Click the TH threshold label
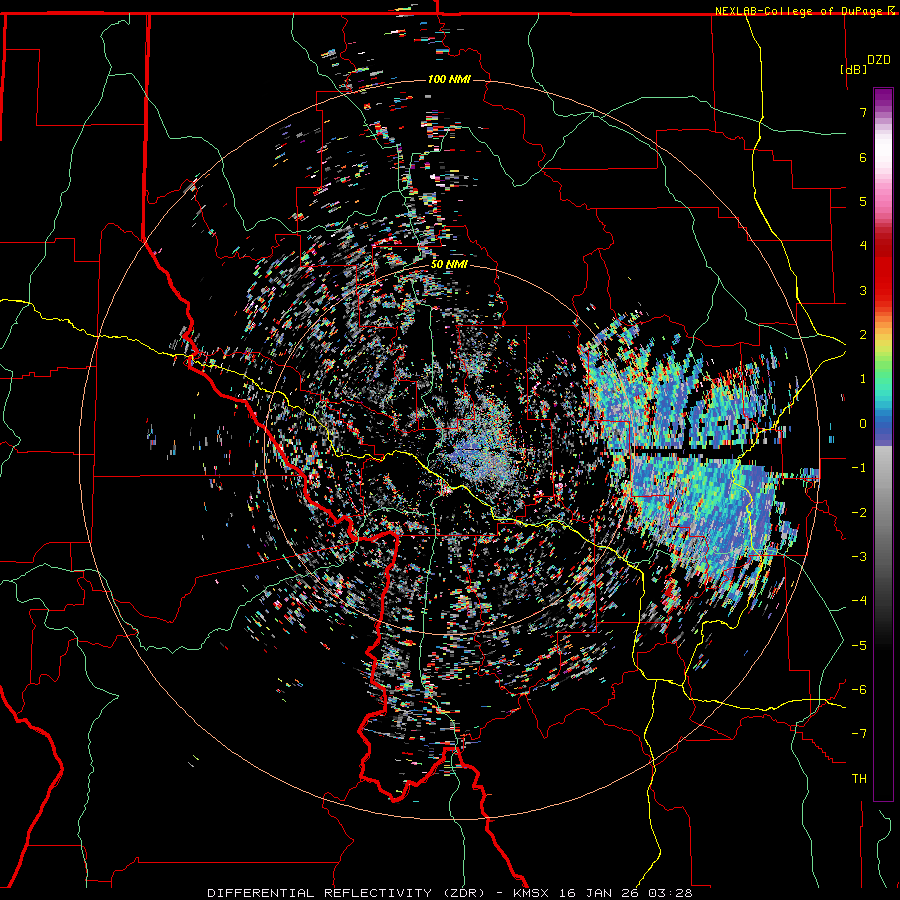 click(x=859, y=779)
